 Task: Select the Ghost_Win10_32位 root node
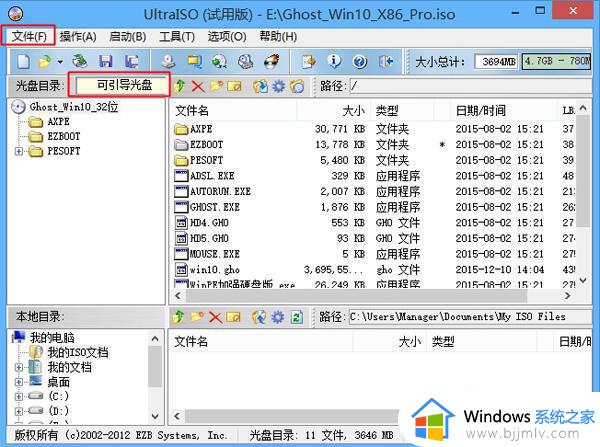click(x=73, y=107)
